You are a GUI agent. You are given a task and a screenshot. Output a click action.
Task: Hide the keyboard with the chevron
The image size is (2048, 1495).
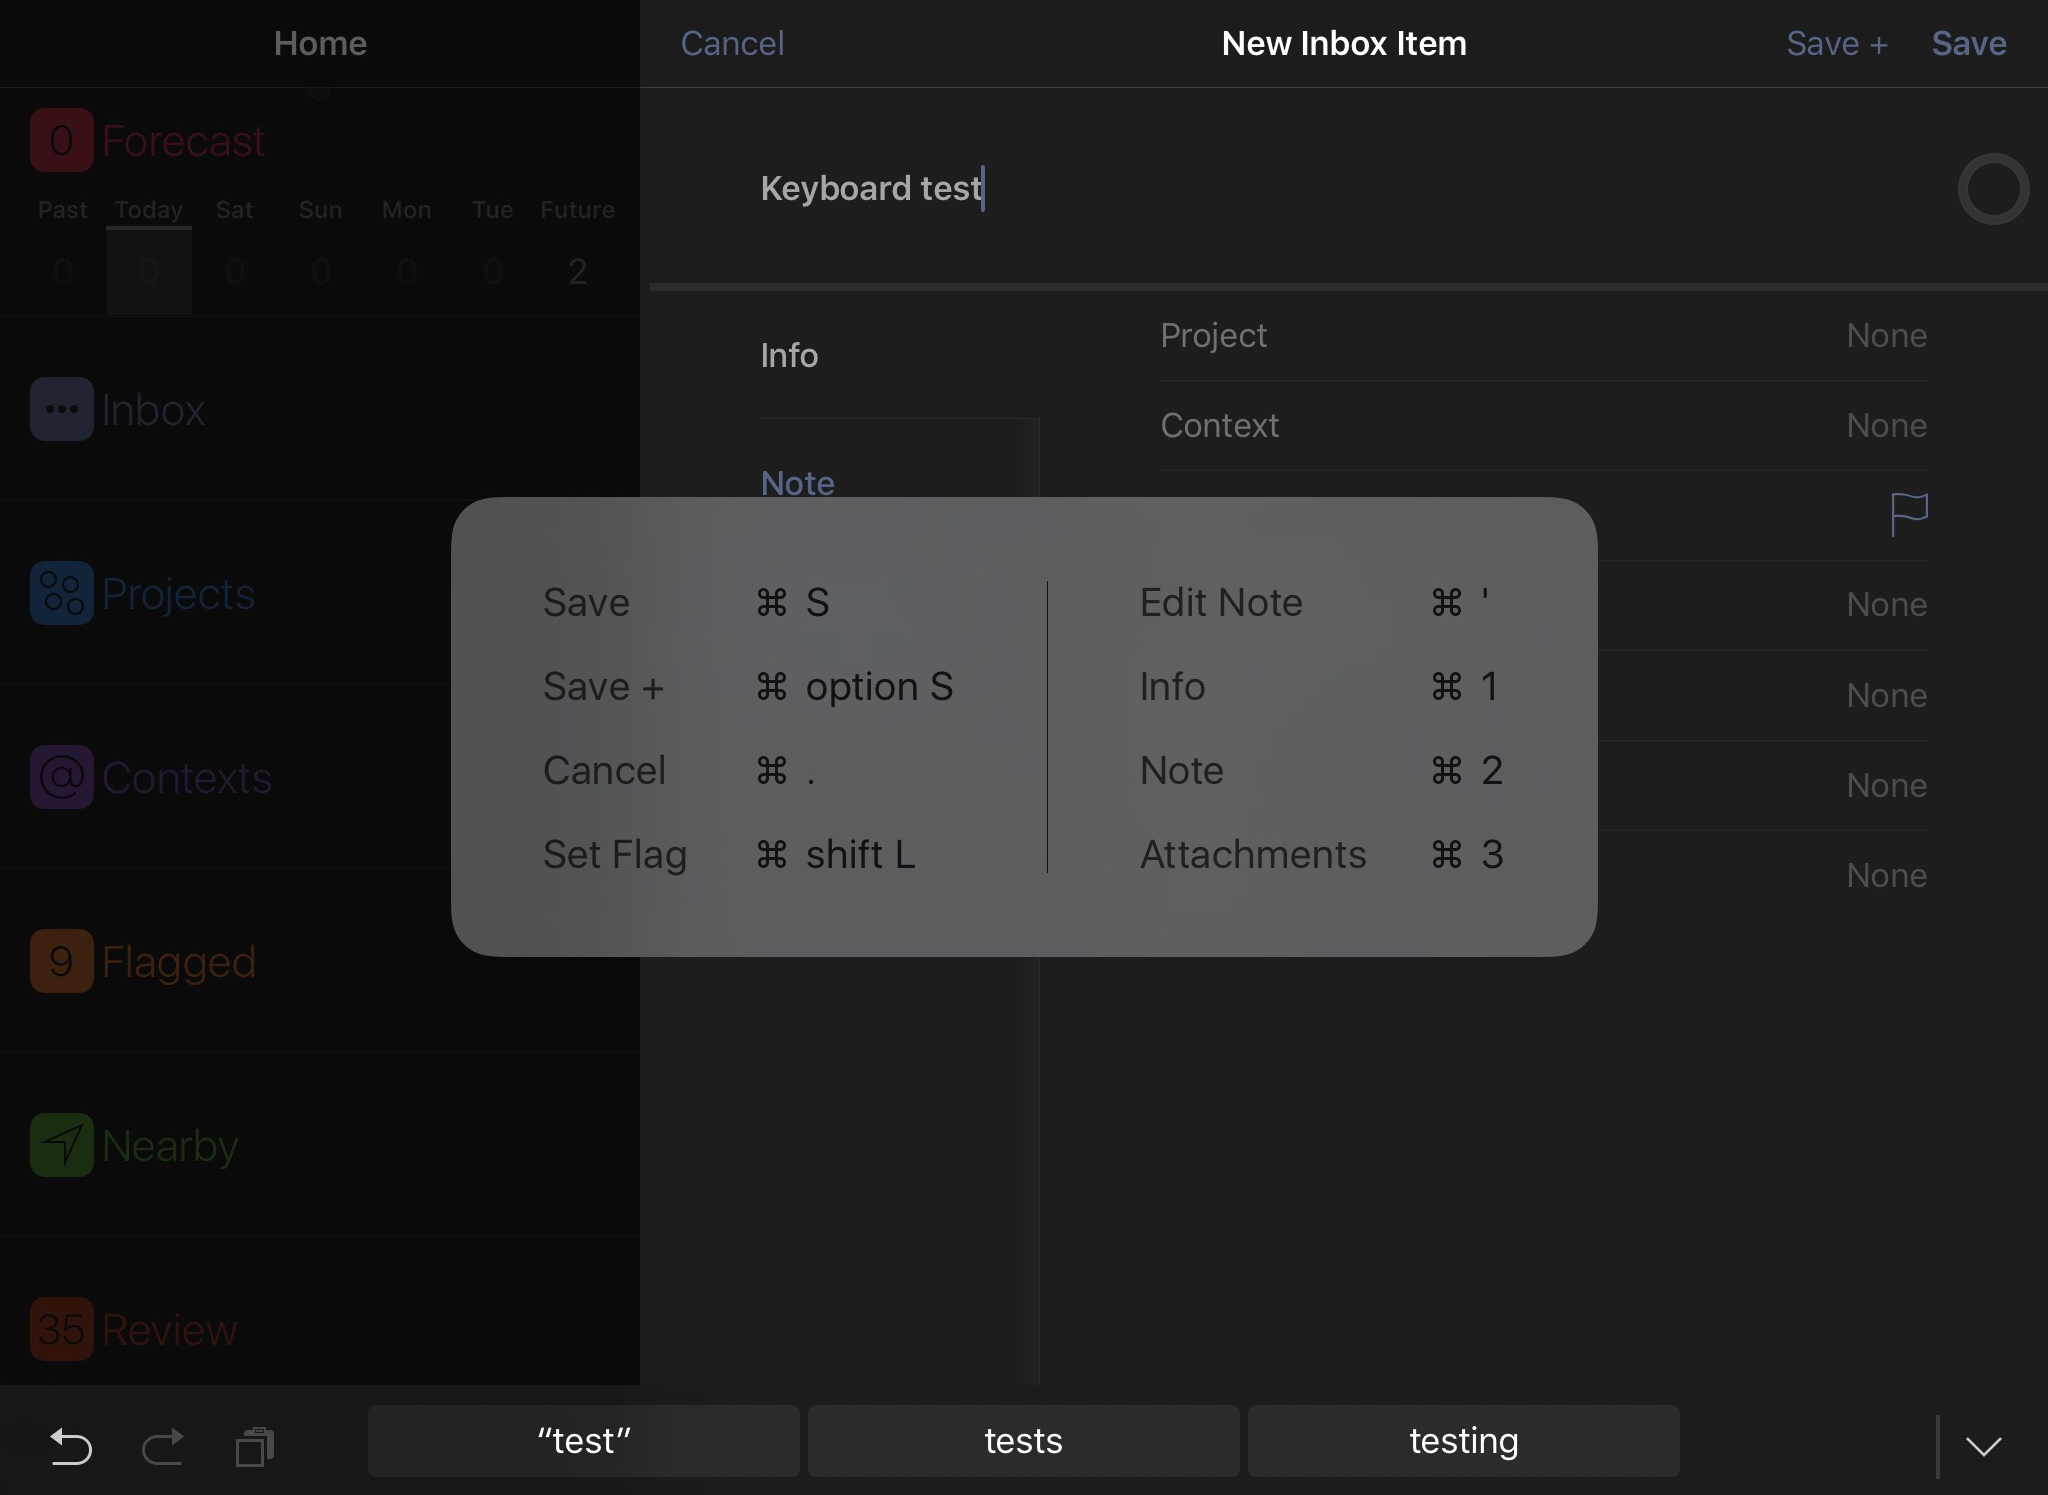click(x=1983, y=1445)
